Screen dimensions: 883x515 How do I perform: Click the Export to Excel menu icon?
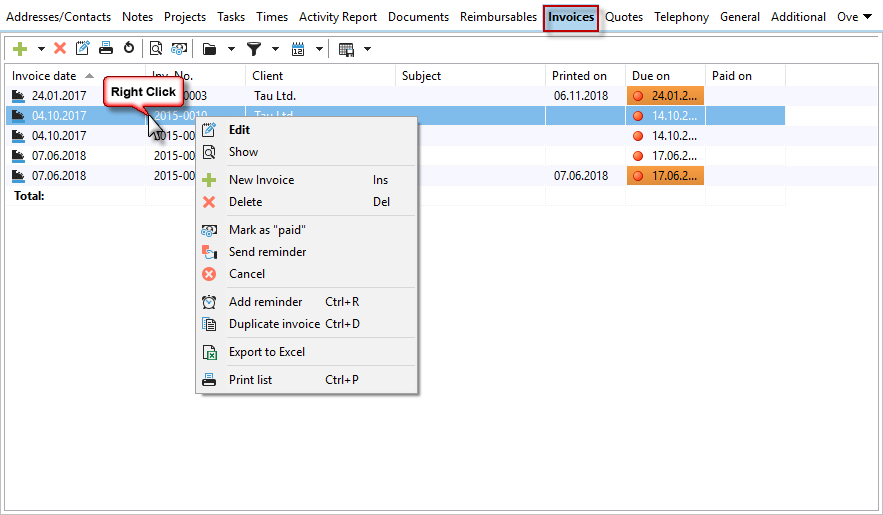[x=209, y=352]
